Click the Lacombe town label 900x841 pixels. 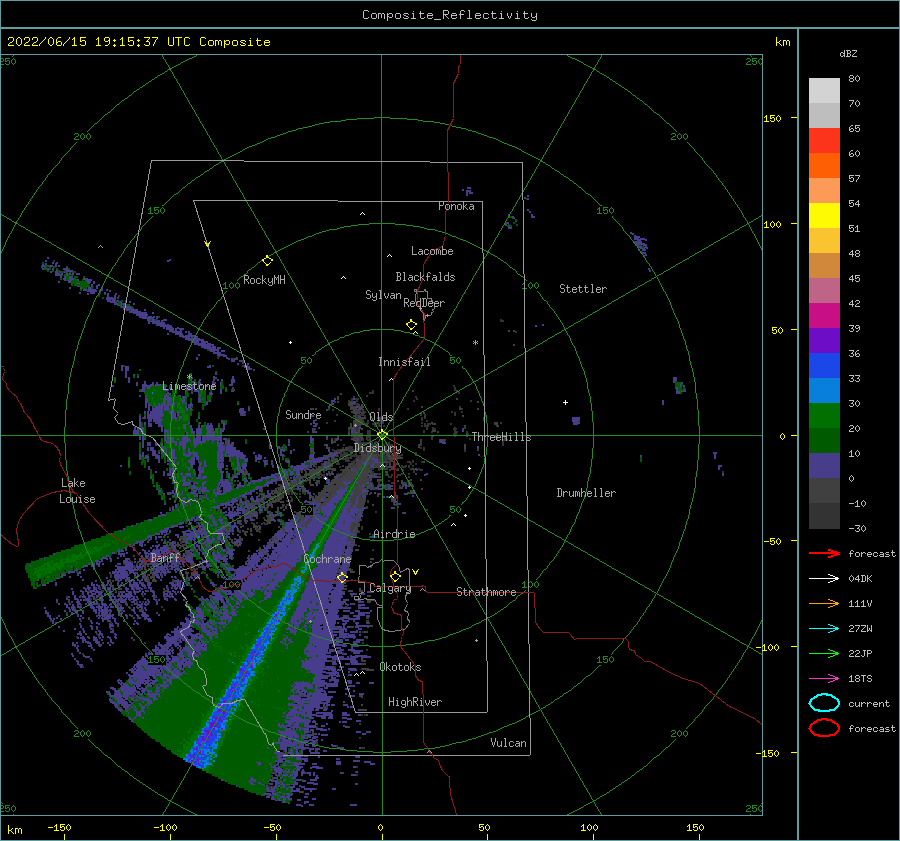(x=432, y=251)
